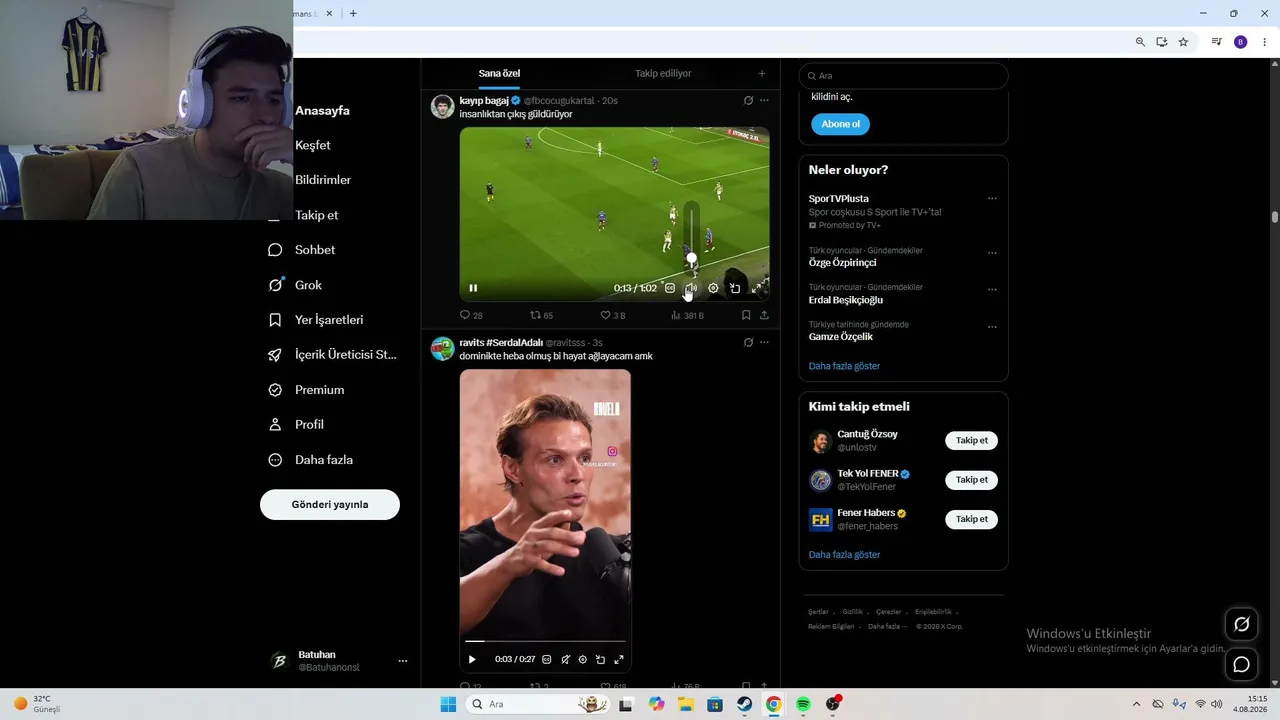This screenshot has width=1280, height=720.
Task: Show more trends under Neler oluyor
Action: click(x=845, y=366)
